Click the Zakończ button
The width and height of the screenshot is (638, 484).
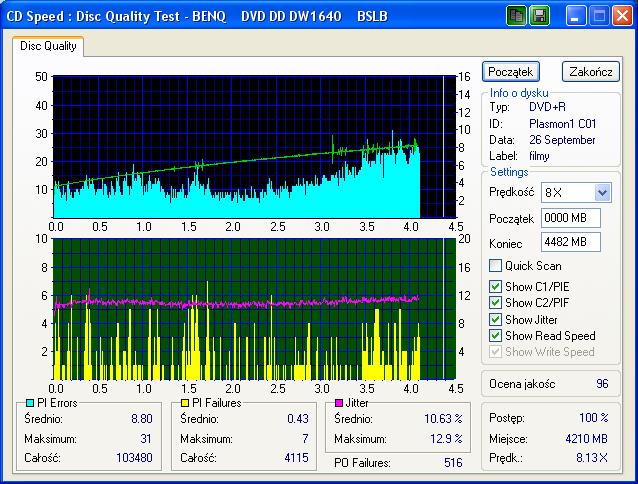pyautogui.click(x=591, y=72)
